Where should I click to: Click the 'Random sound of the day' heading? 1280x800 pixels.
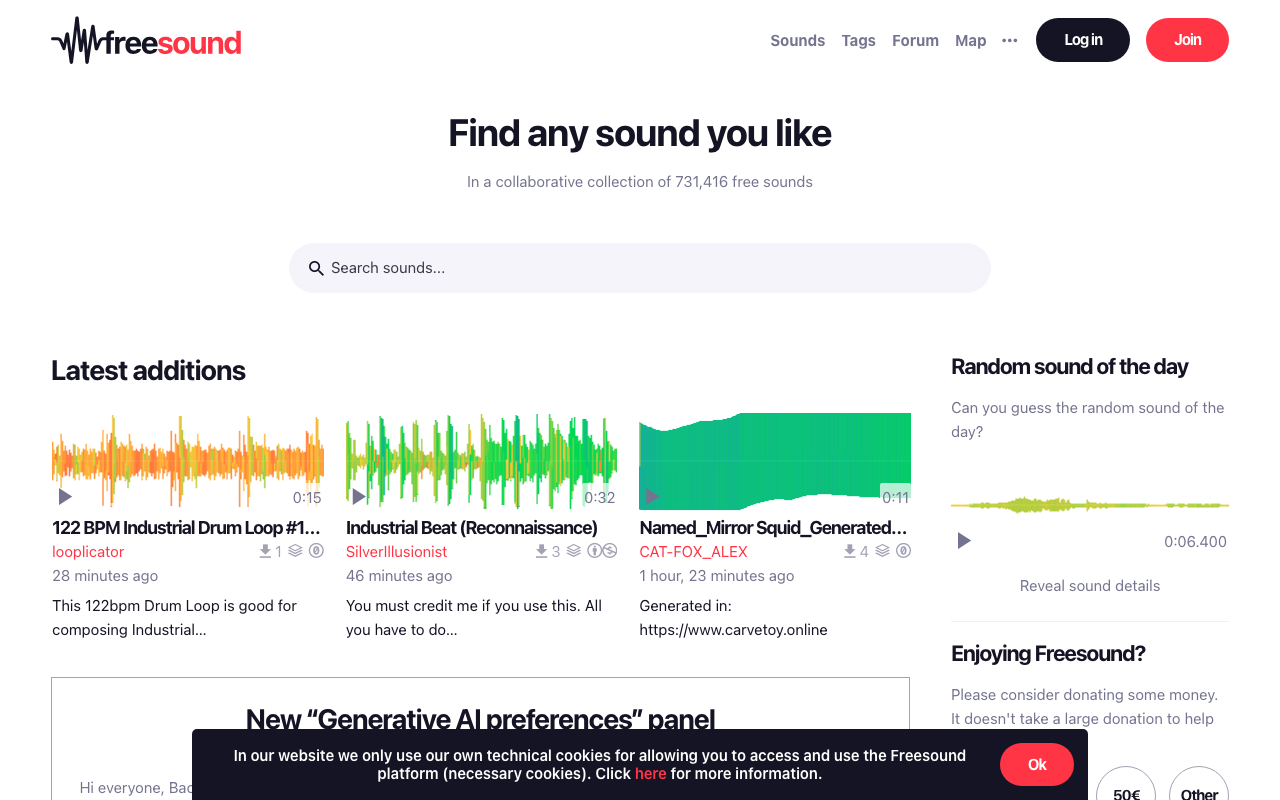coord(1069,367)
